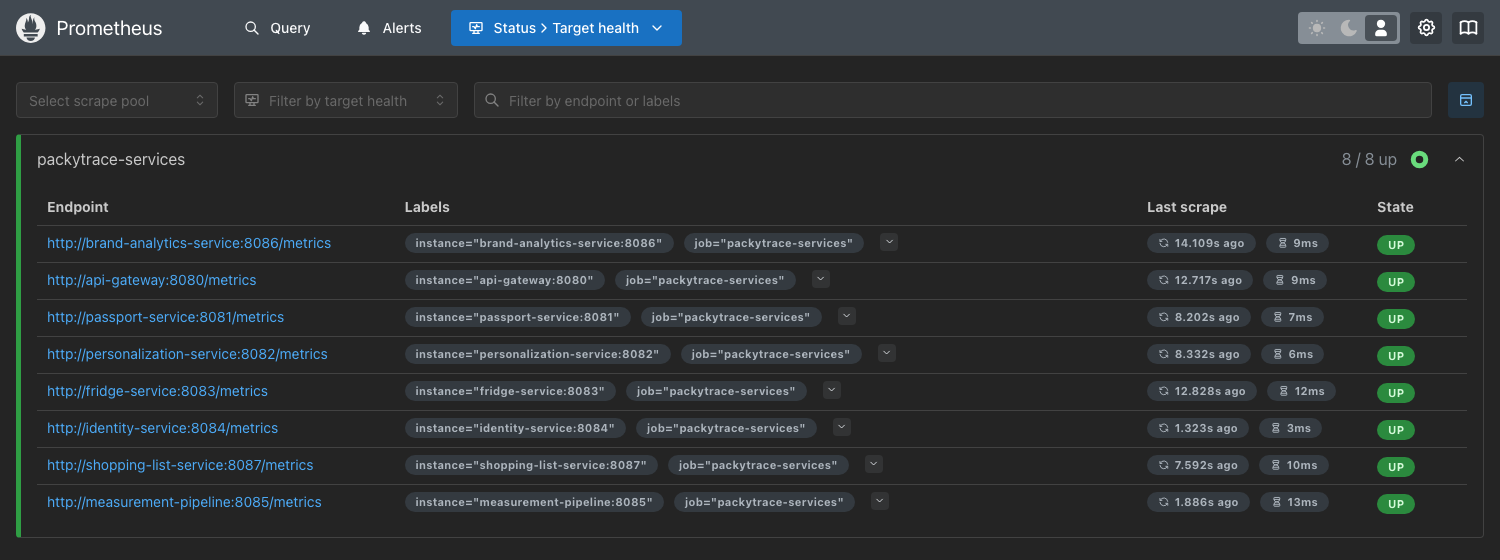This screenshot has width=1500, height=560.
Task: Open shopping-list-service:8087/metrics link
Action: click(x=180, y=465)
